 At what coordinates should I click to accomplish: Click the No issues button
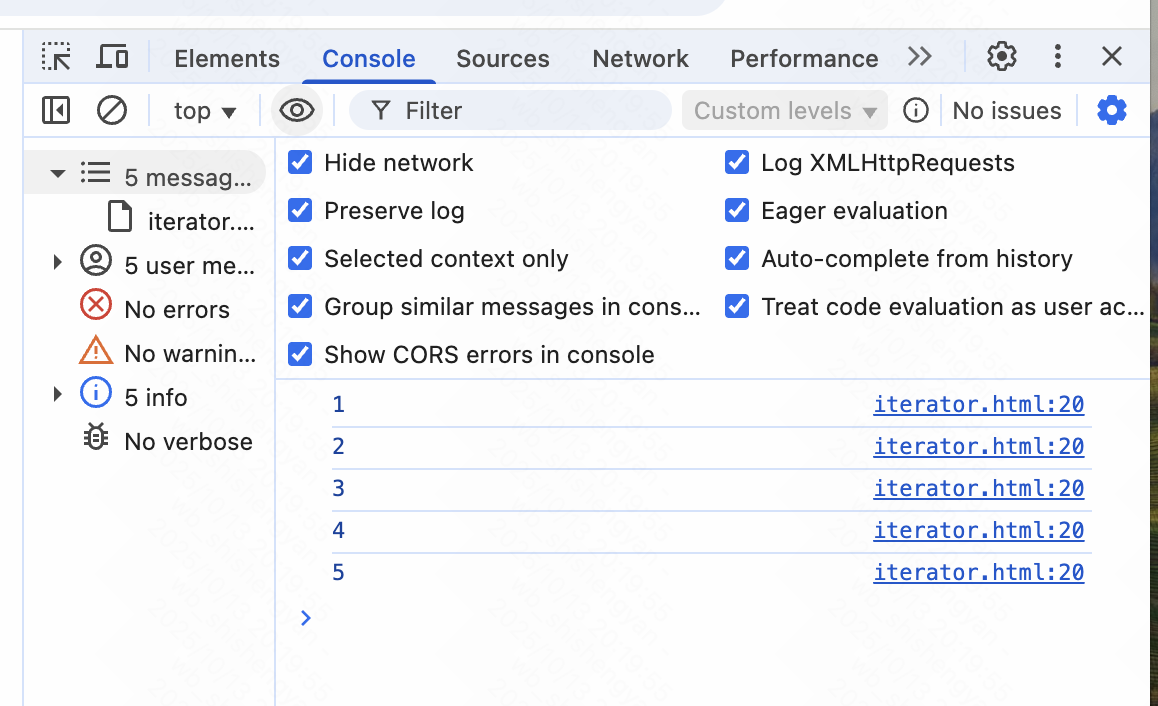[1006, 111]
